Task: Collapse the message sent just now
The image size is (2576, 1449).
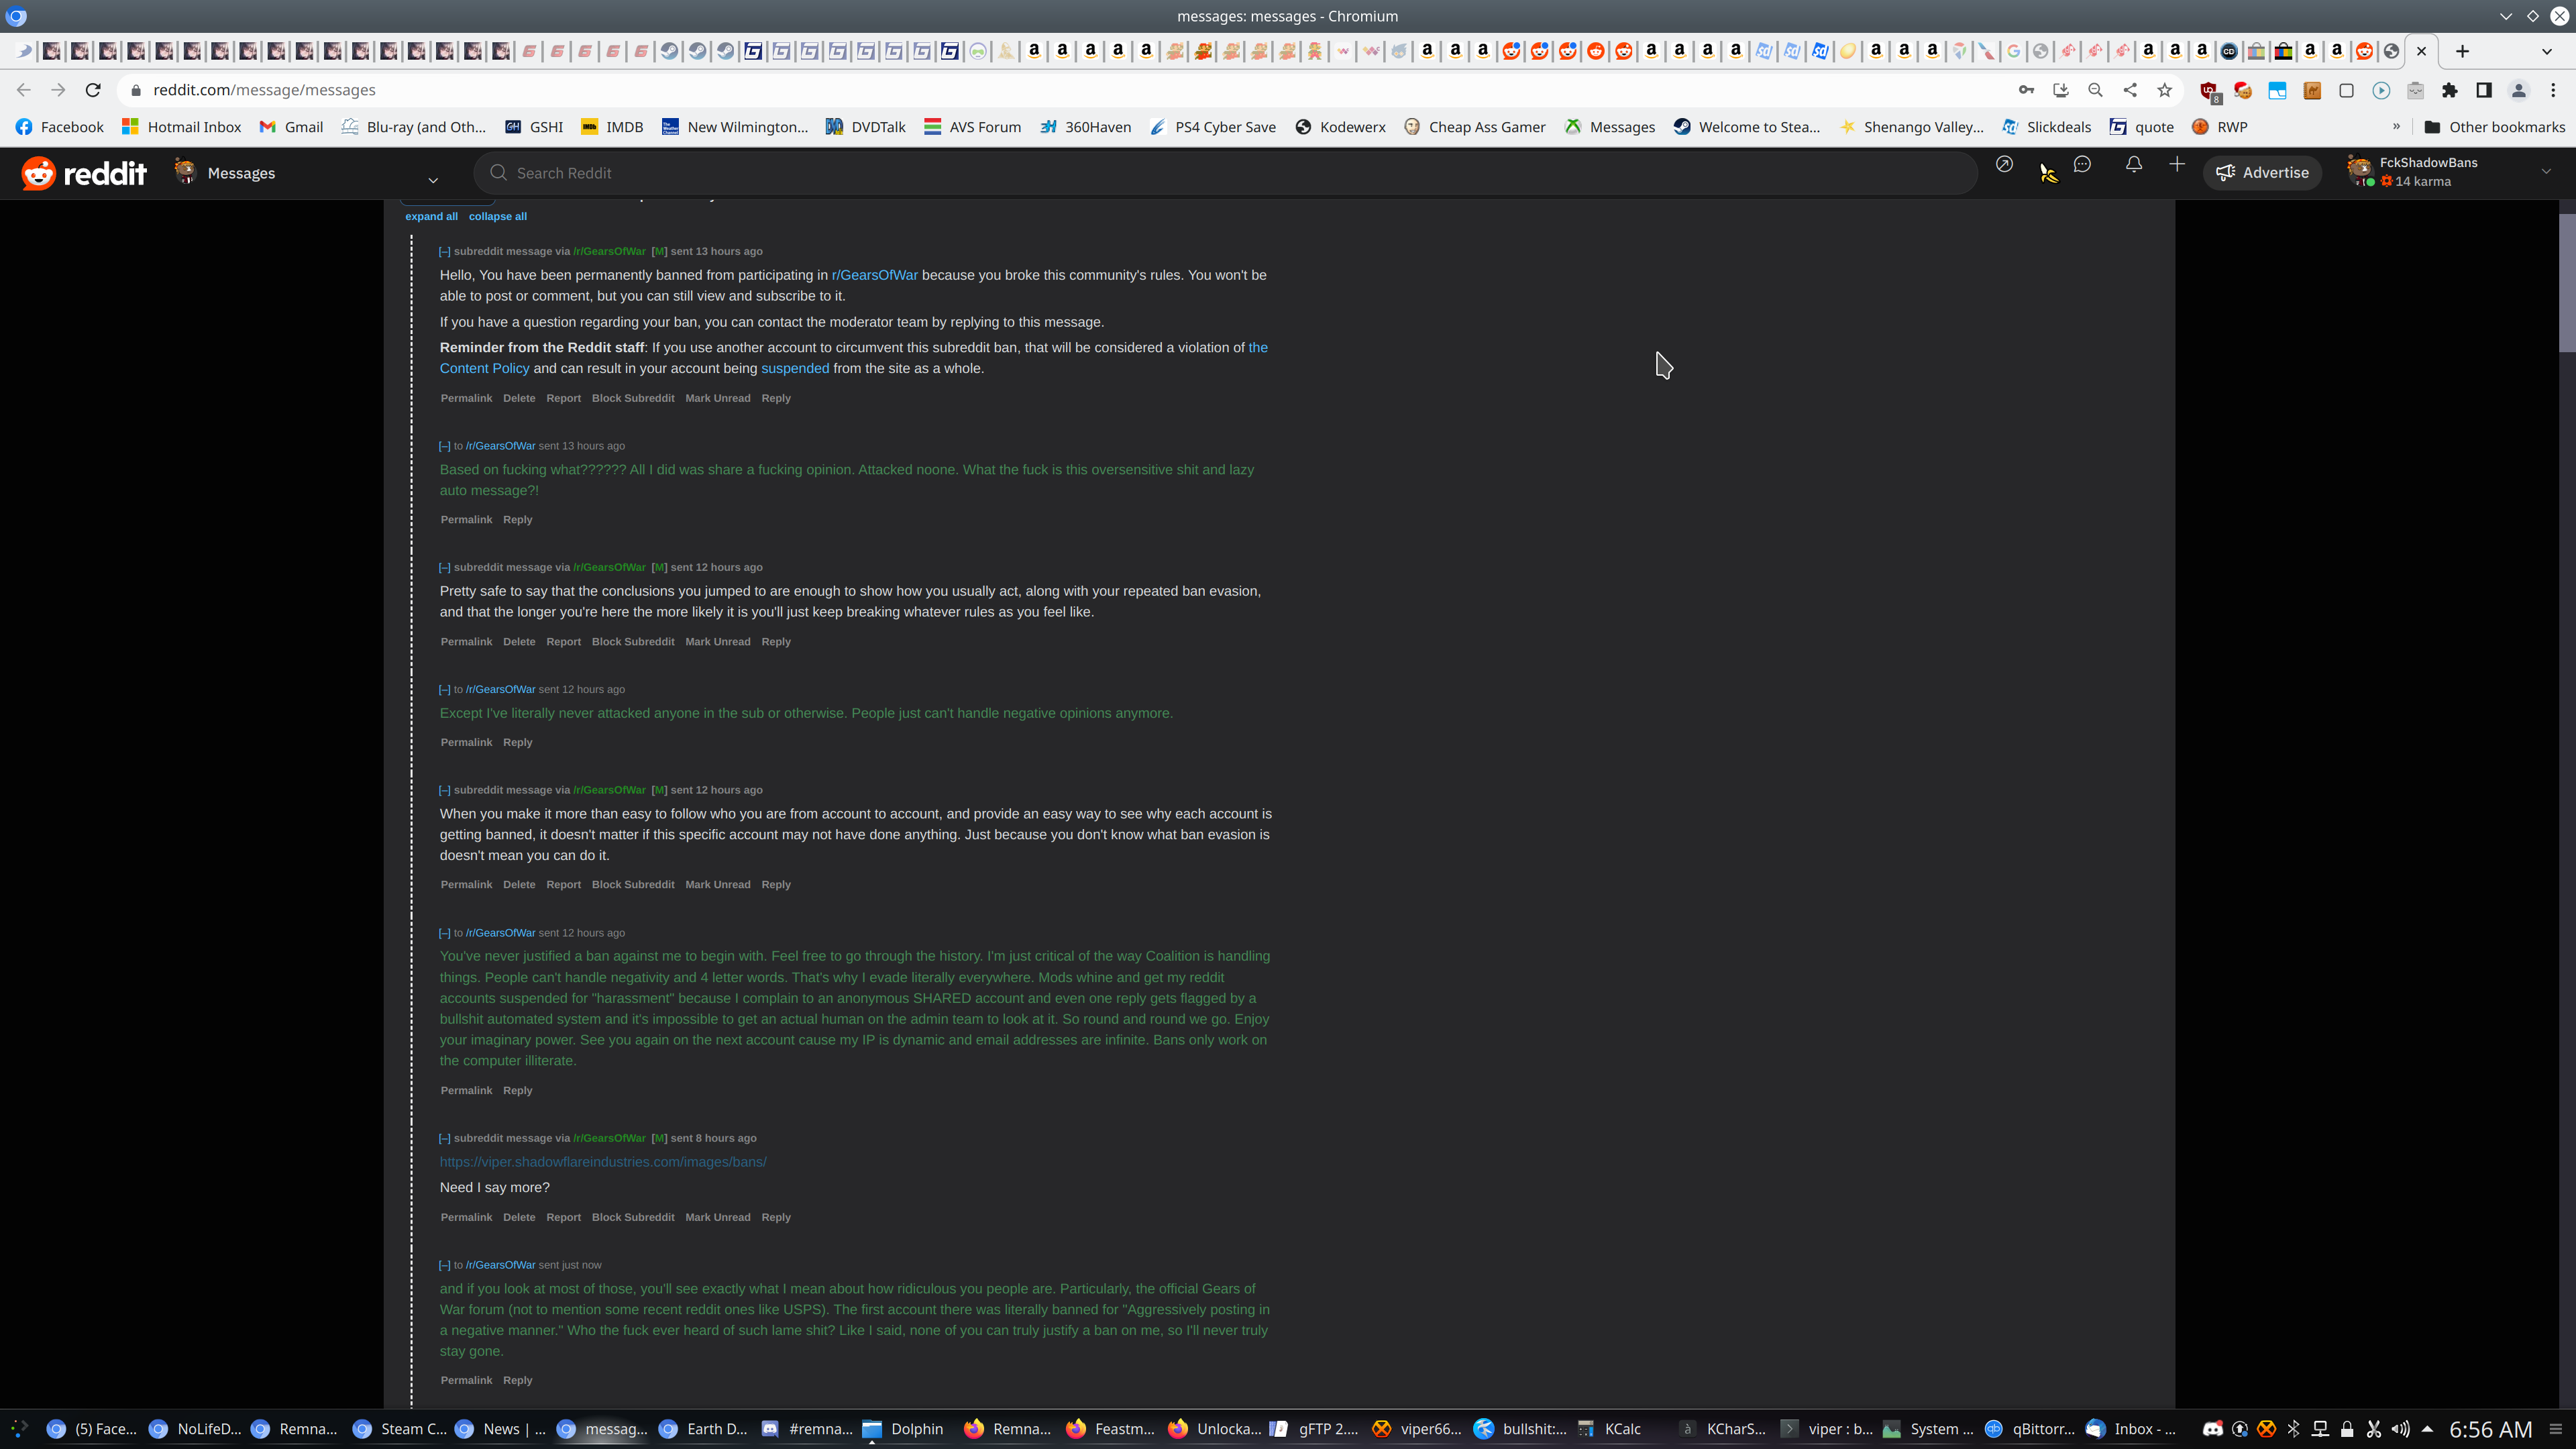Action: [x=444, y=1265]
